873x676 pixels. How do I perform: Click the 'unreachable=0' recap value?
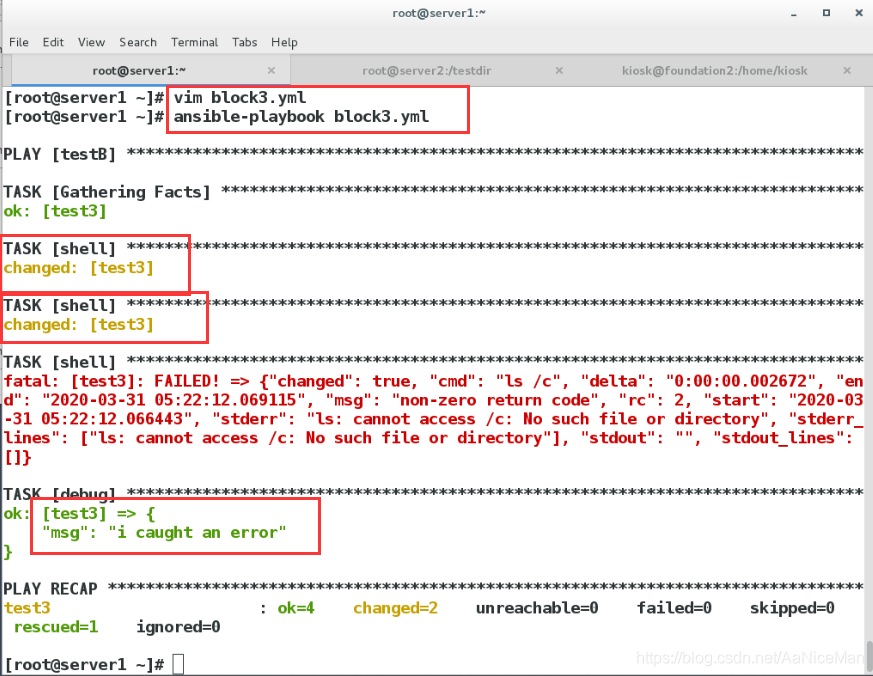click(x=537, y=608)
